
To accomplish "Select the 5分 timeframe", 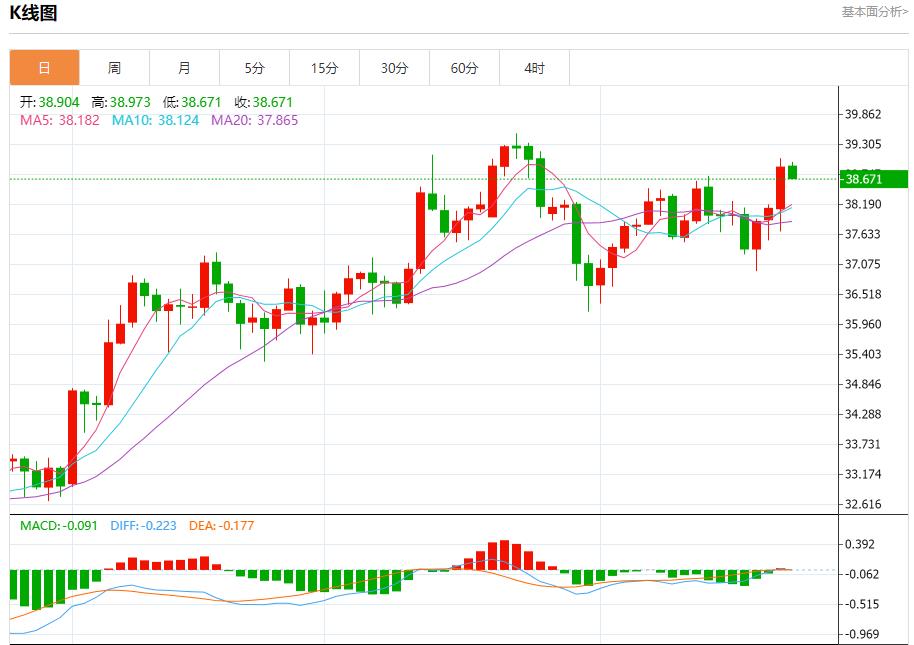I will coord(254,67).
